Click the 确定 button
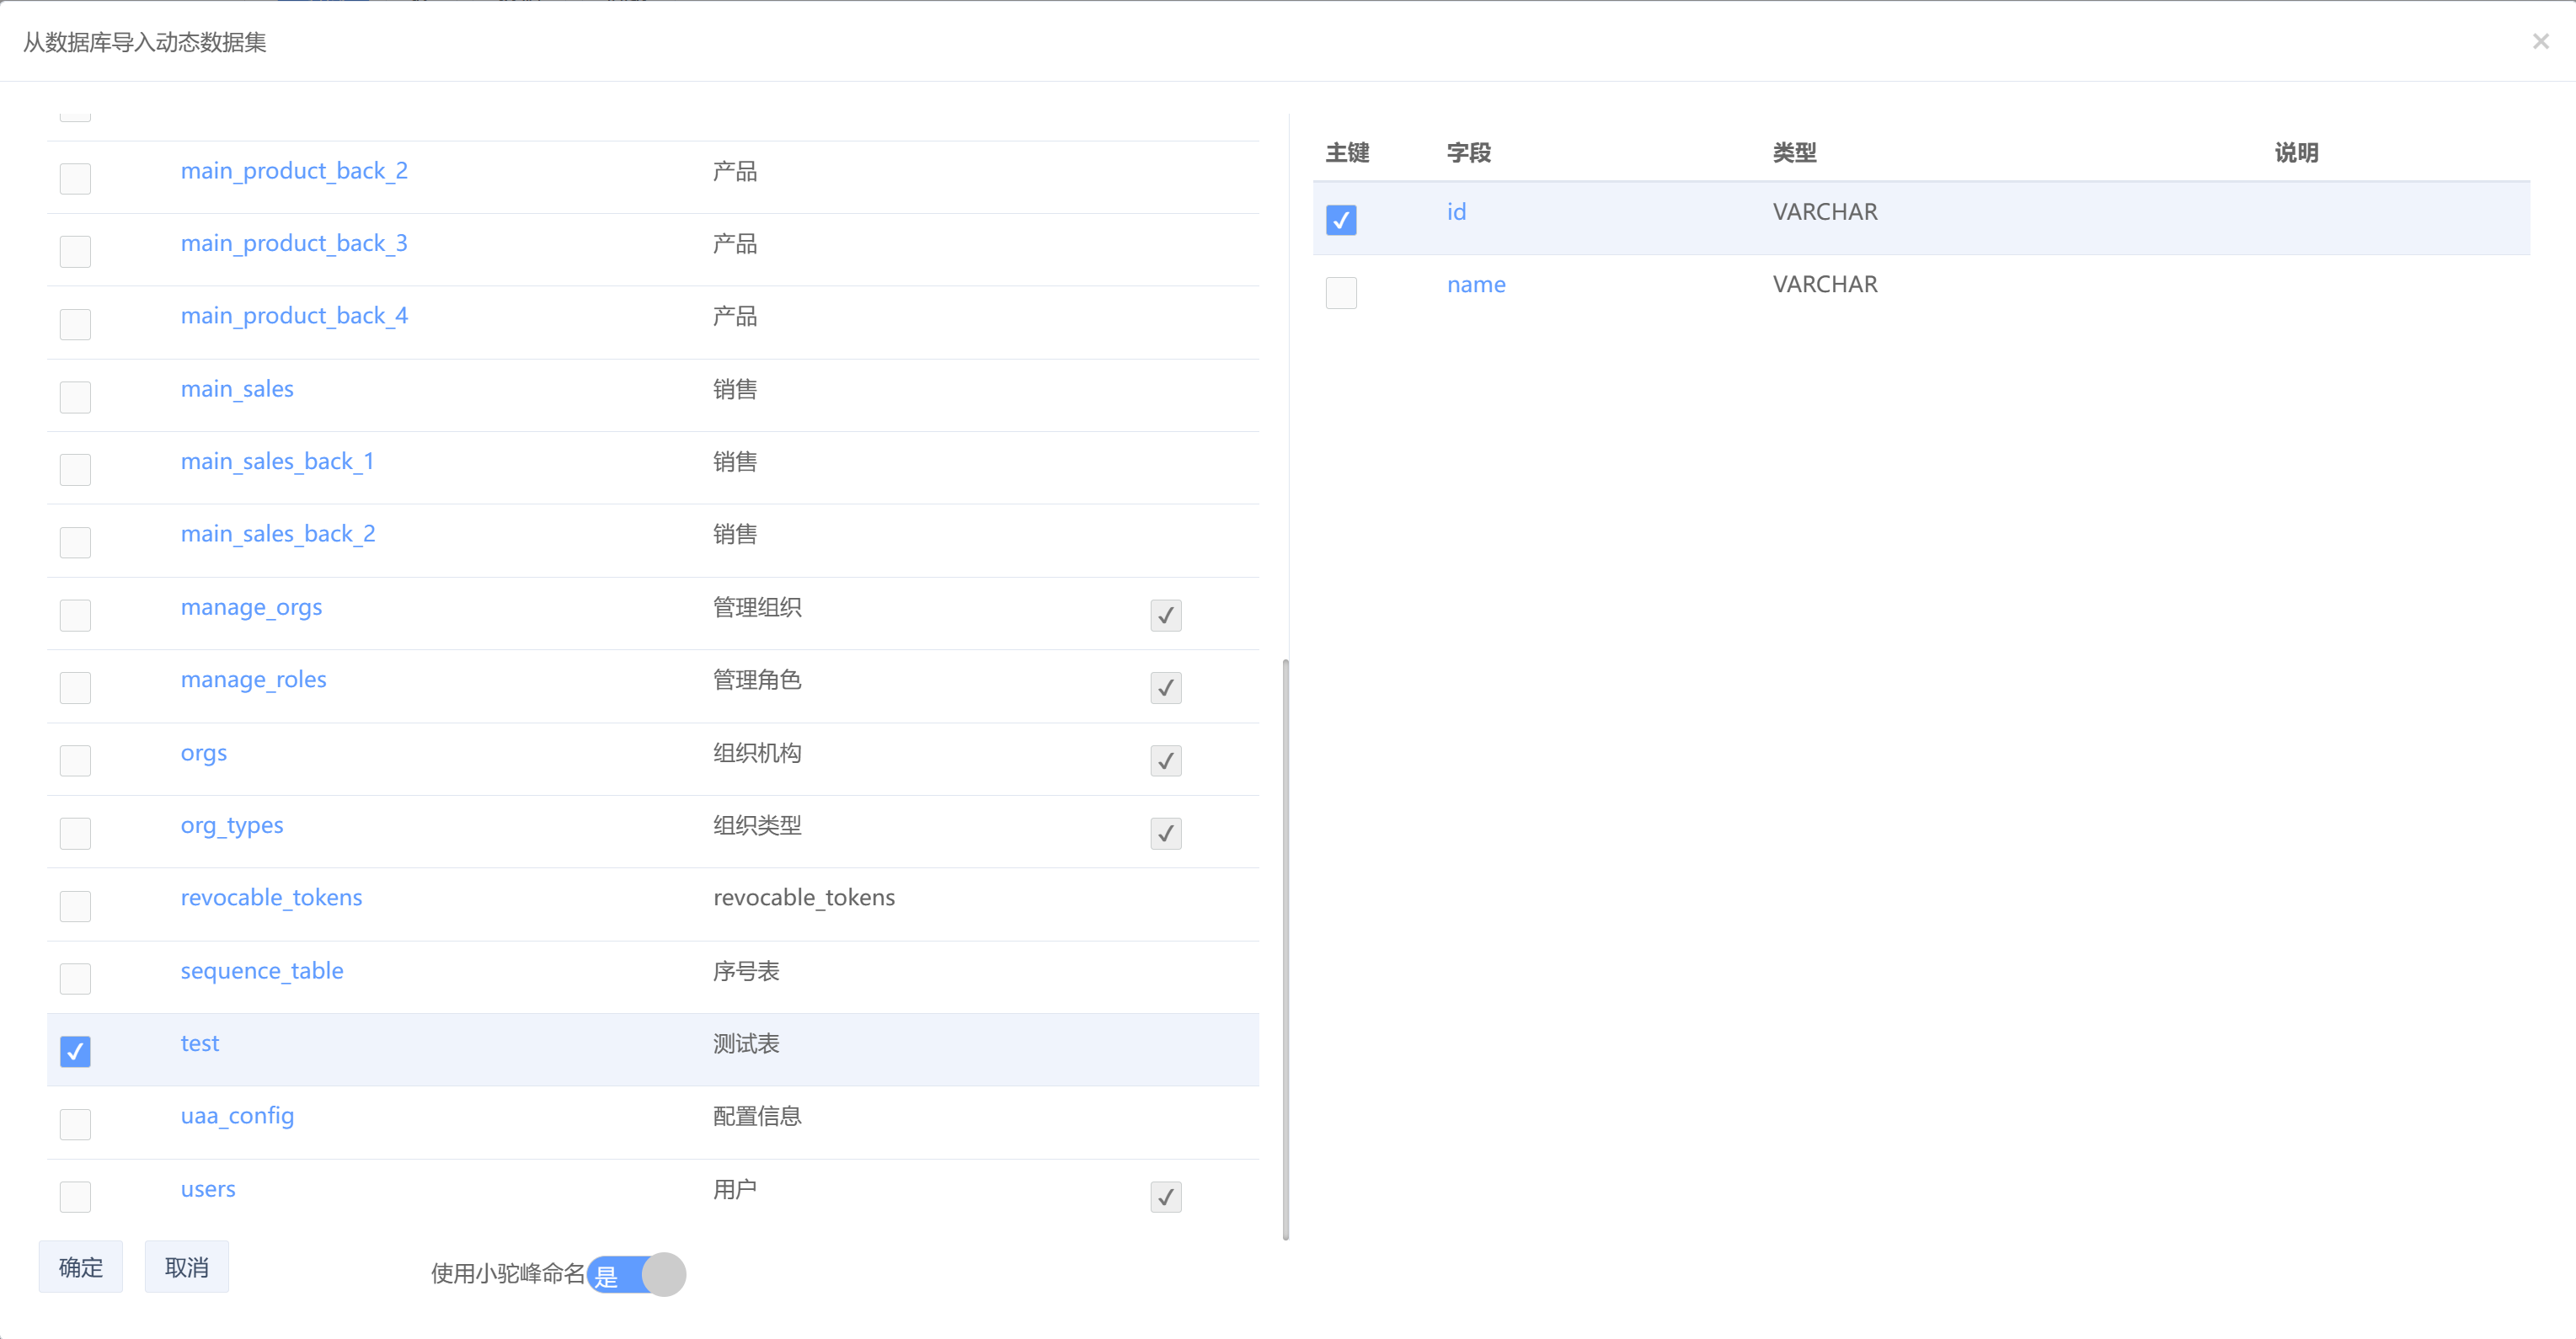 click(x=81, y=1267)
